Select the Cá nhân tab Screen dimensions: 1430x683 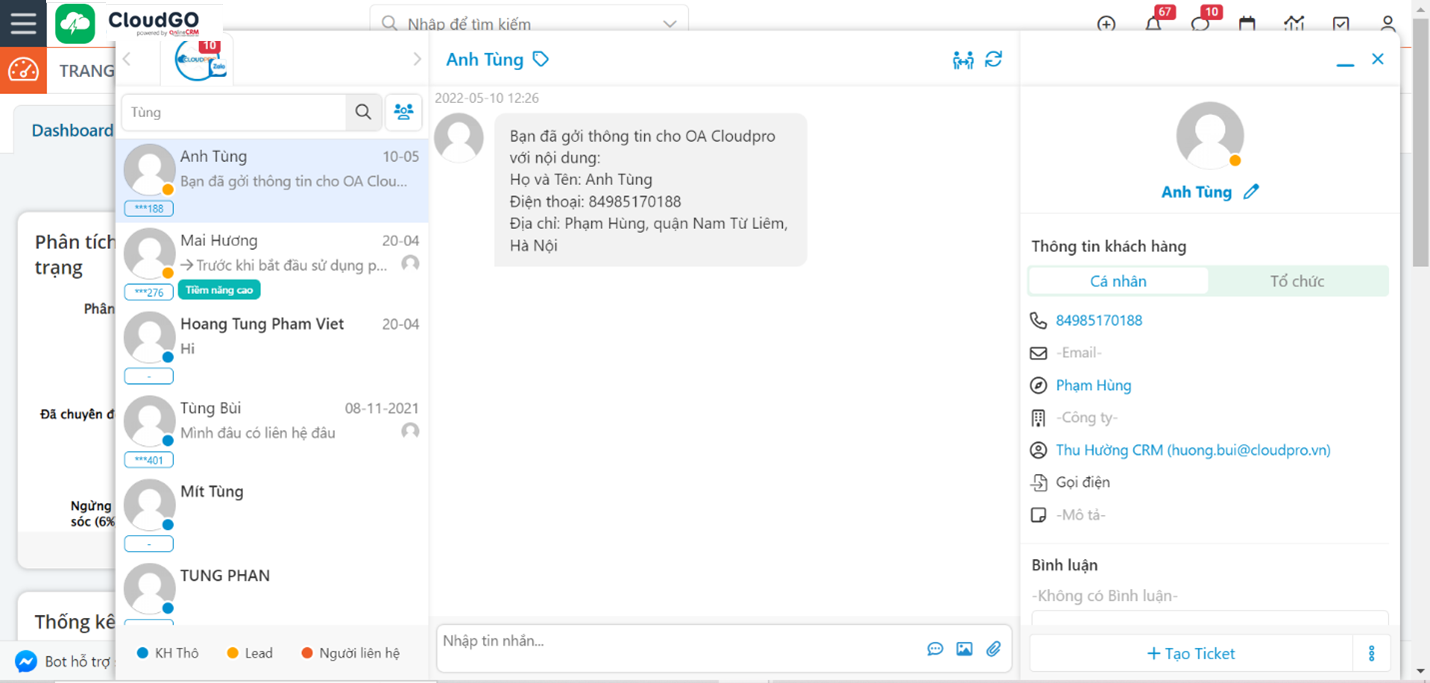[1117, 281]
